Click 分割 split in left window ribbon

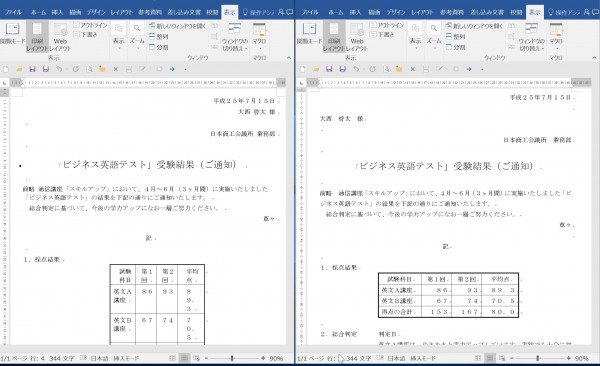coord(158,47)
